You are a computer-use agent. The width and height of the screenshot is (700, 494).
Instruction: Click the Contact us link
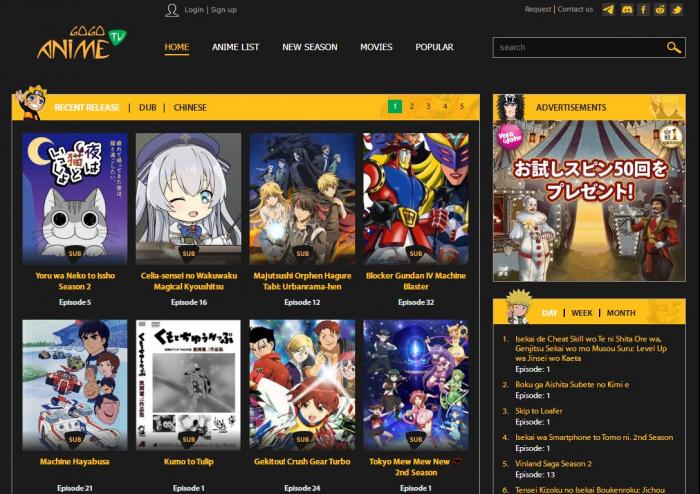tap(575, 9)
